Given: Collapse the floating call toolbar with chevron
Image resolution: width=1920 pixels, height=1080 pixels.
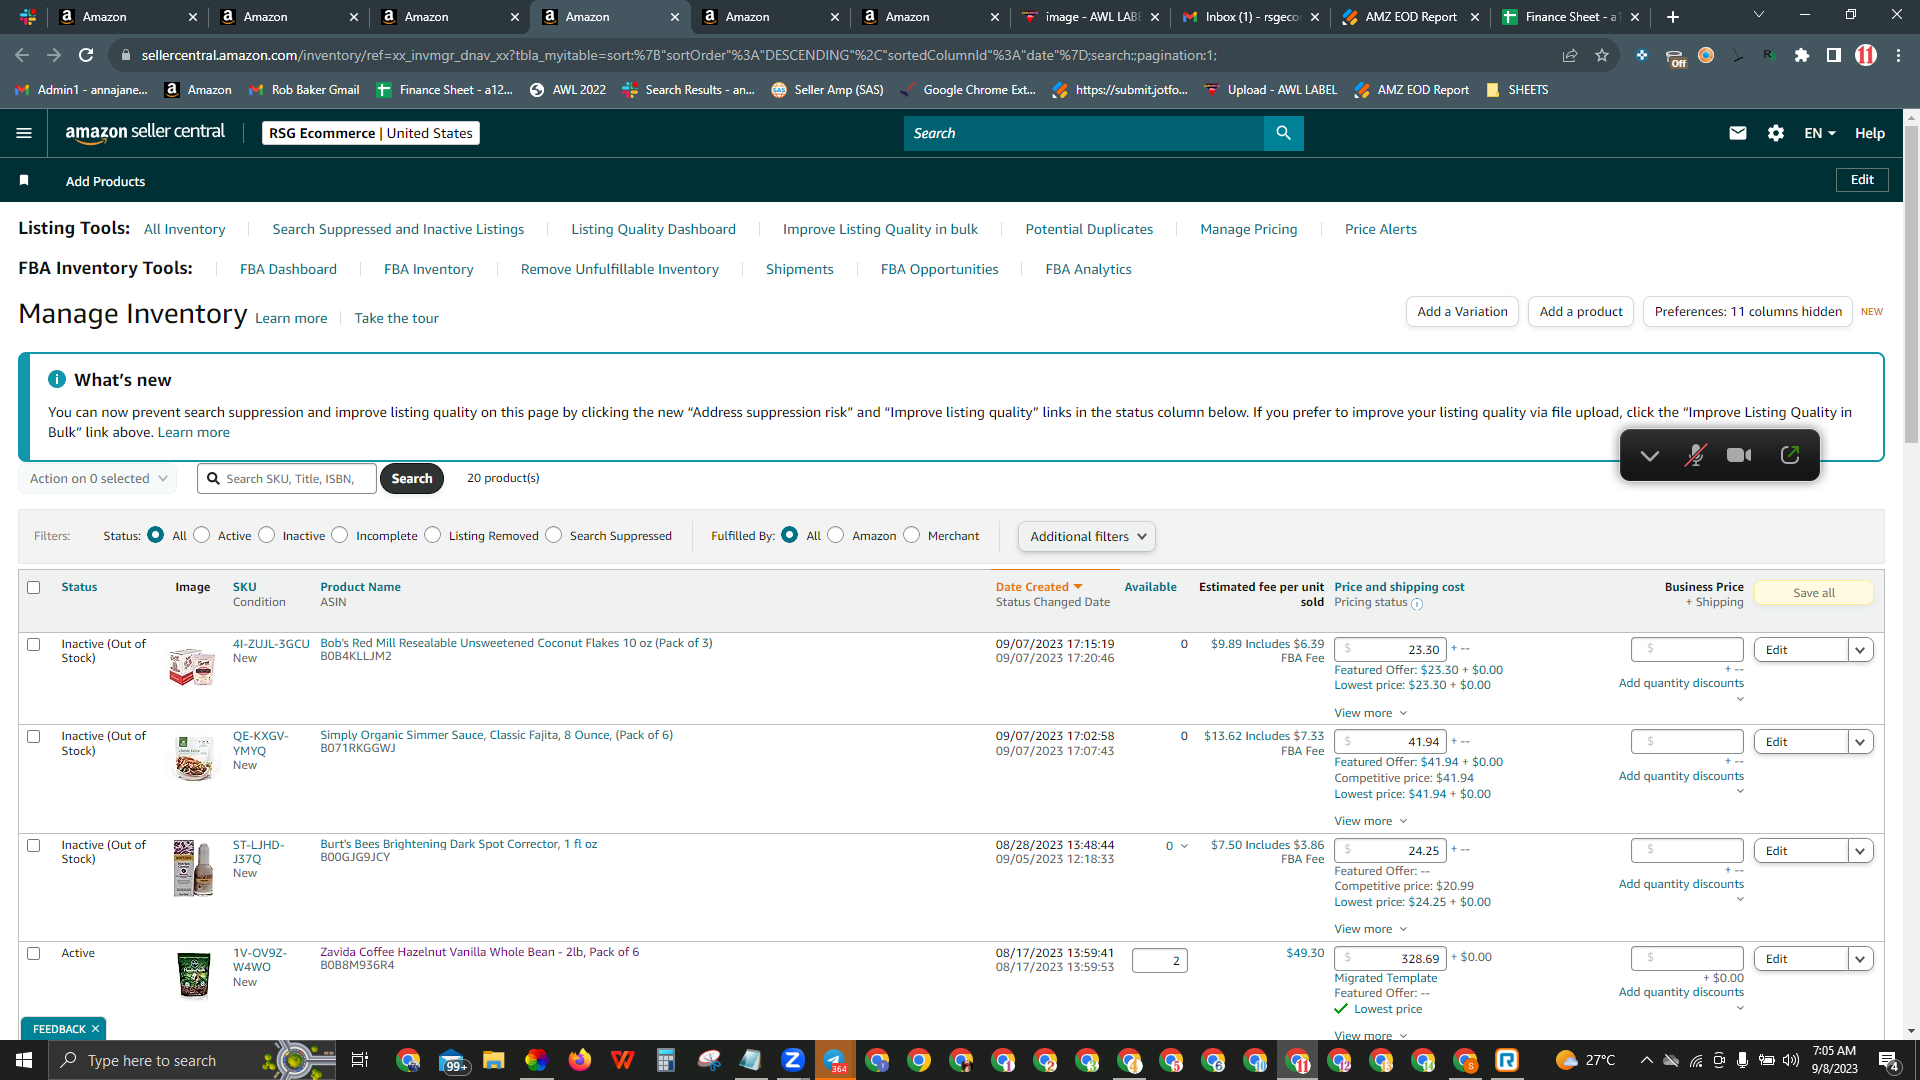Looking at the screenshot, I should tap(1650, 456).
